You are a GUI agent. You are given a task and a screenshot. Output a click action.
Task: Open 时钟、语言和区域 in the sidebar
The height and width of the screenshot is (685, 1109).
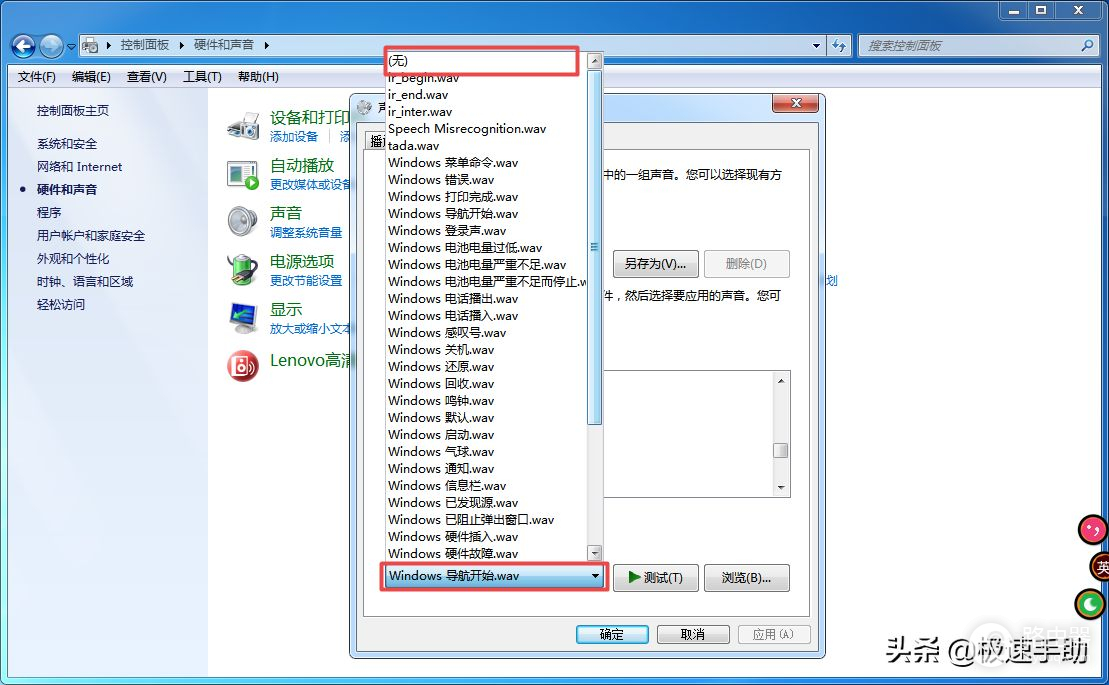click(x=85, y=281)
